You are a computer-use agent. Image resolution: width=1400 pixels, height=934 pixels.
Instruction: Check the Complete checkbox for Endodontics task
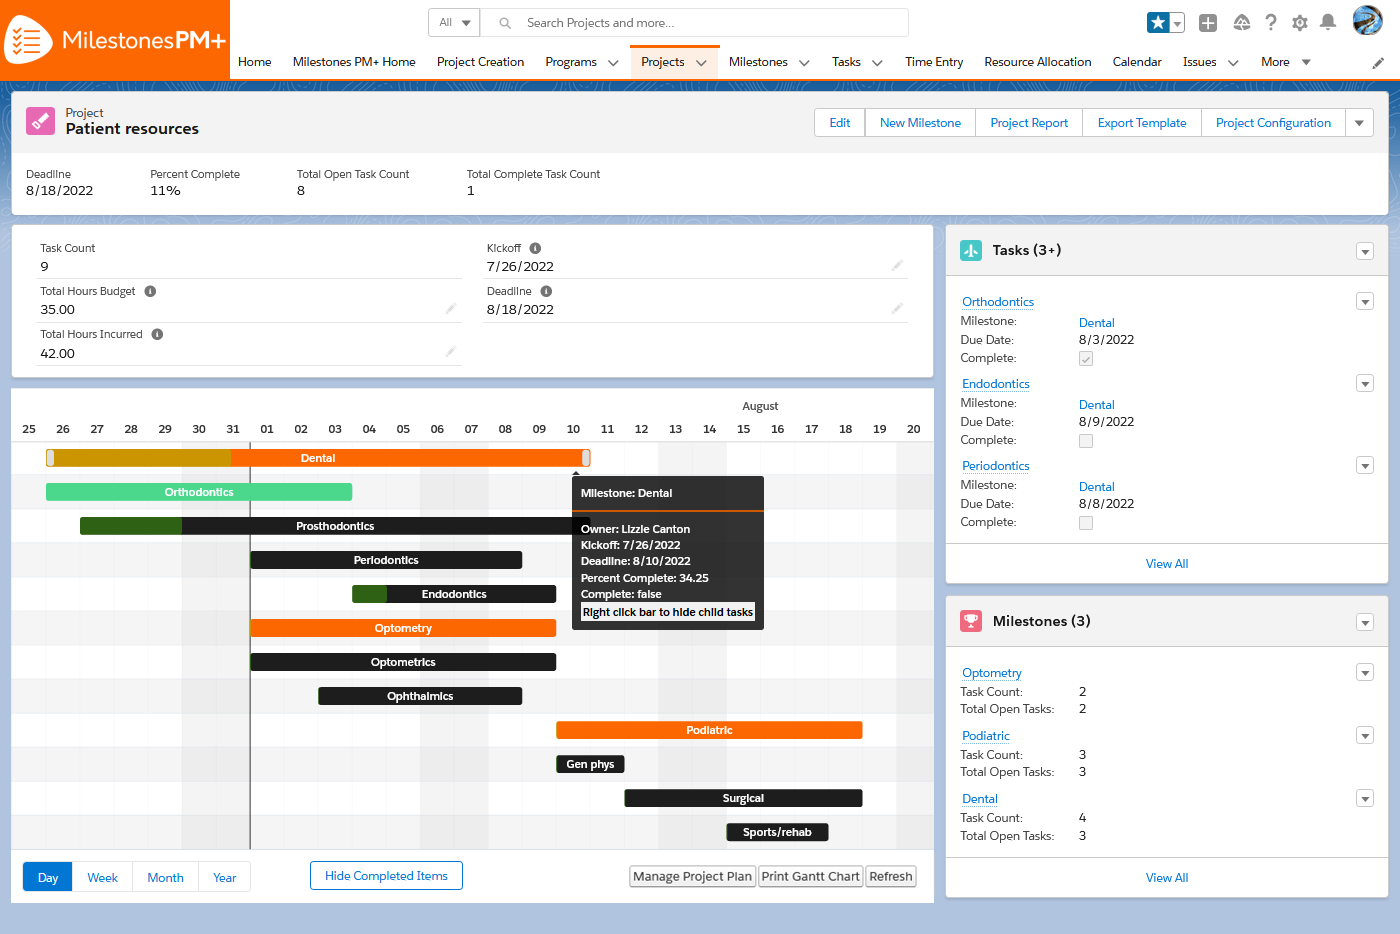click(x=1086, y=440)
